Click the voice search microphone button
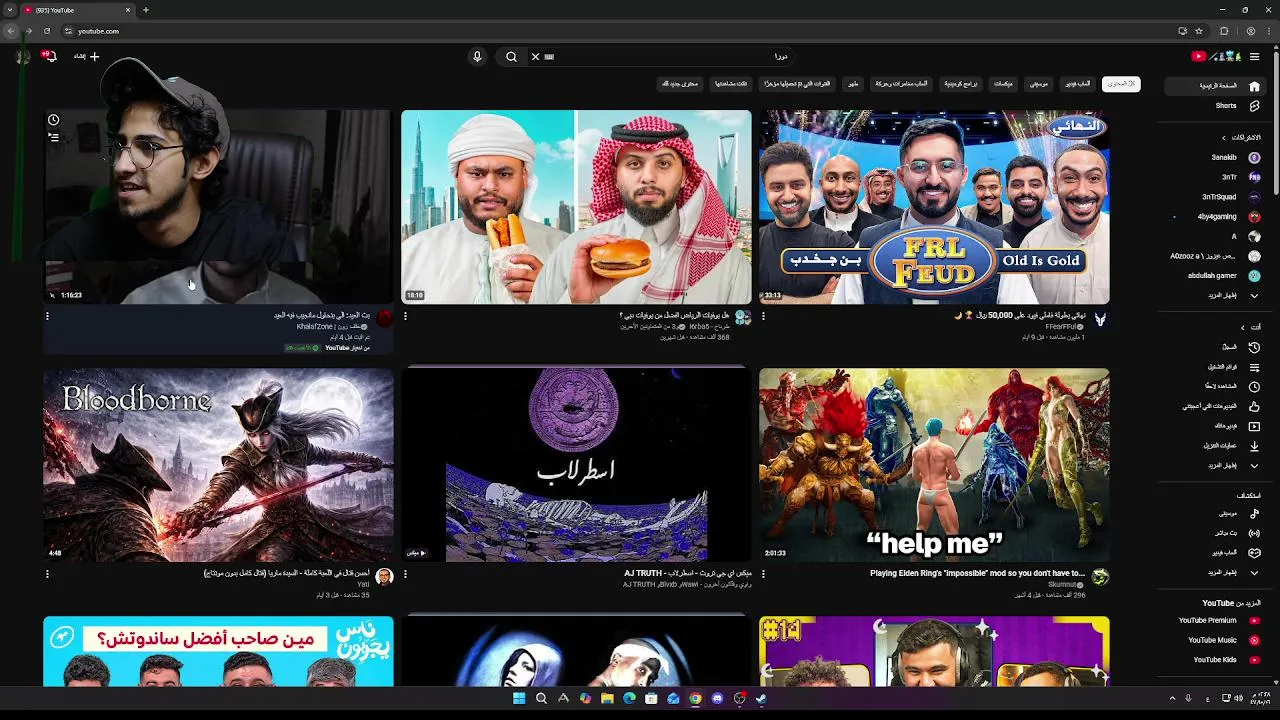Screen dimensions: 1280x720 click(477, 57)
